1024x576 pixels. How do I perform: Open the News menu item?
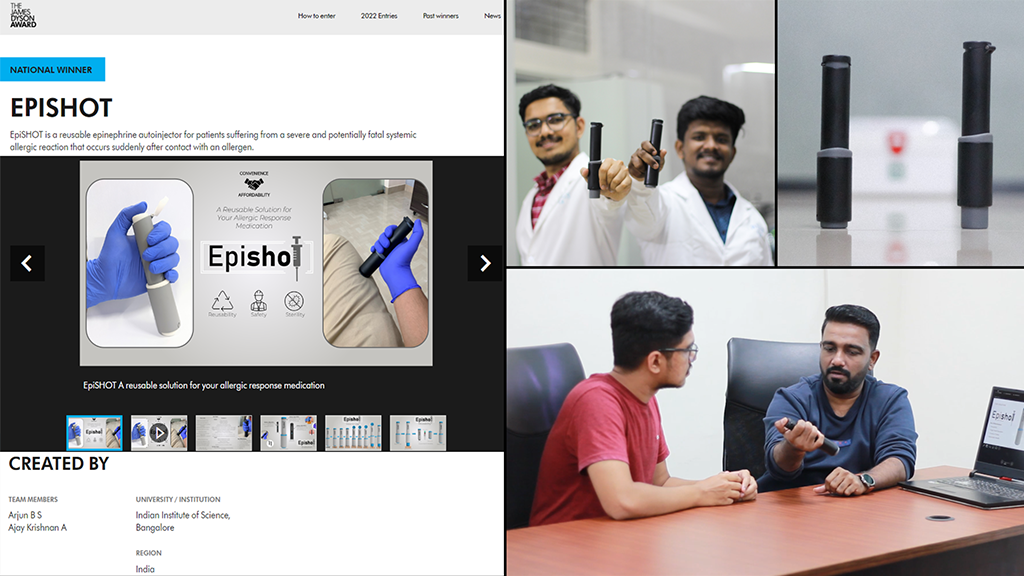(492, 16)
